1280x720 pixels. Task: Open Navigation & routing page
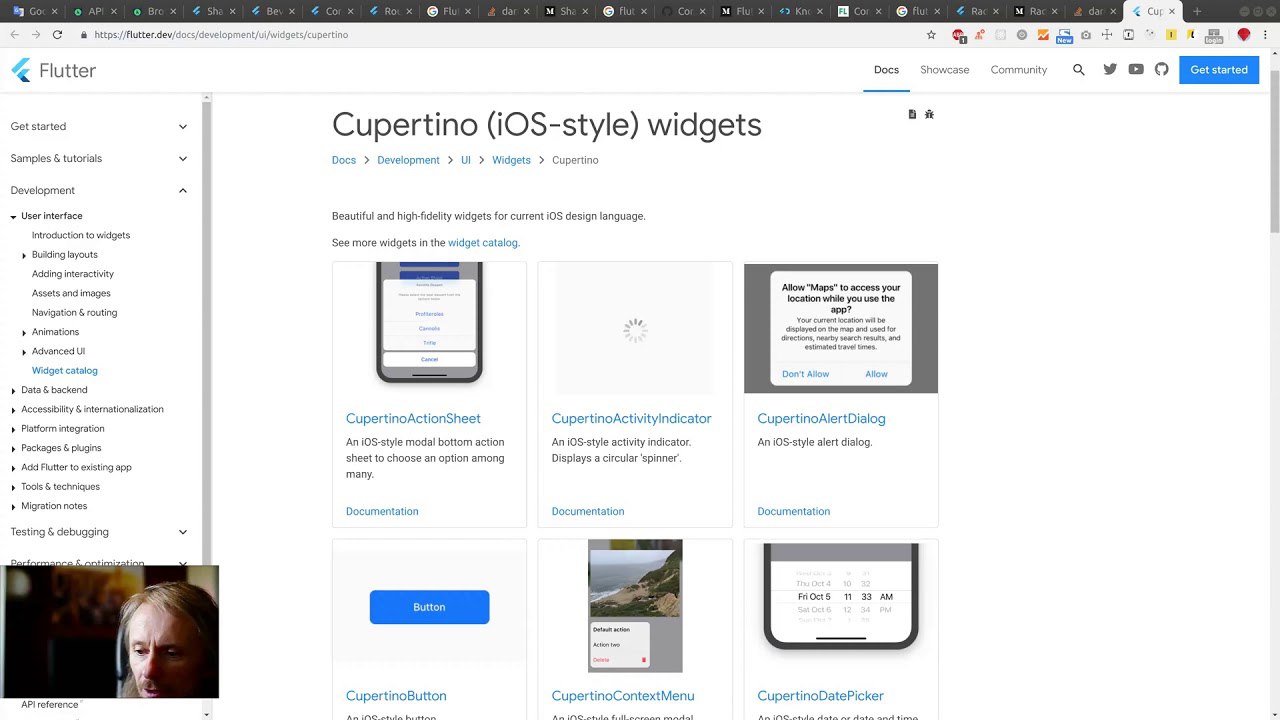[74, 313]
